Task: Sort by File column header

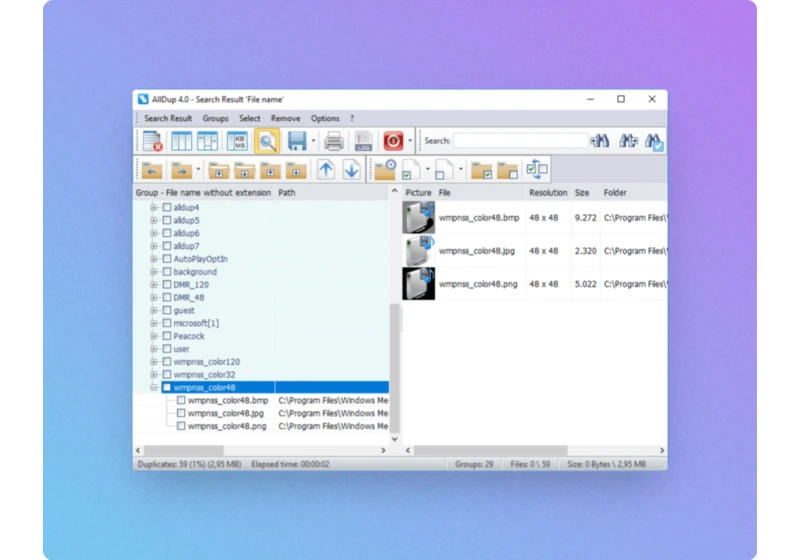Action: (481, 192)
